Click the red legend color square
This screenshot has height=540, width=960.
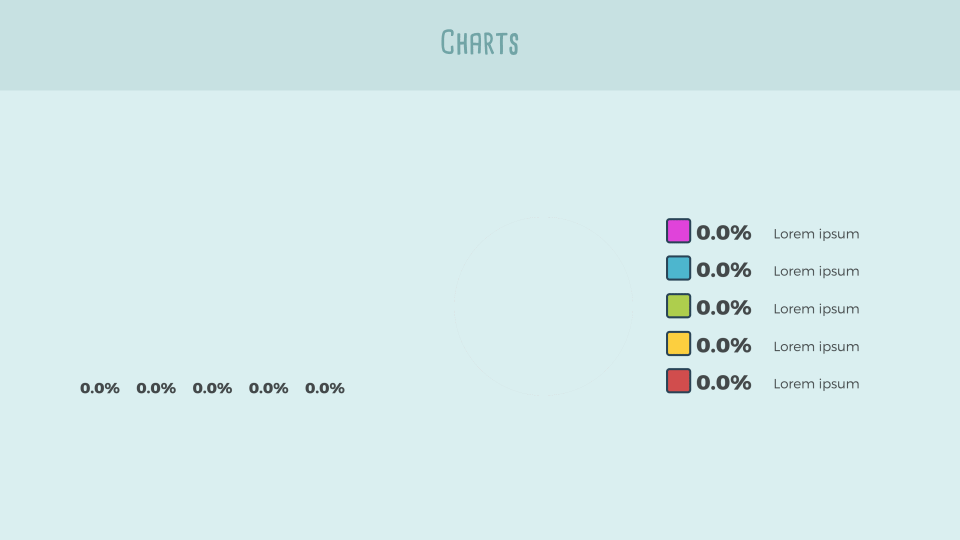tap(678, 381)
